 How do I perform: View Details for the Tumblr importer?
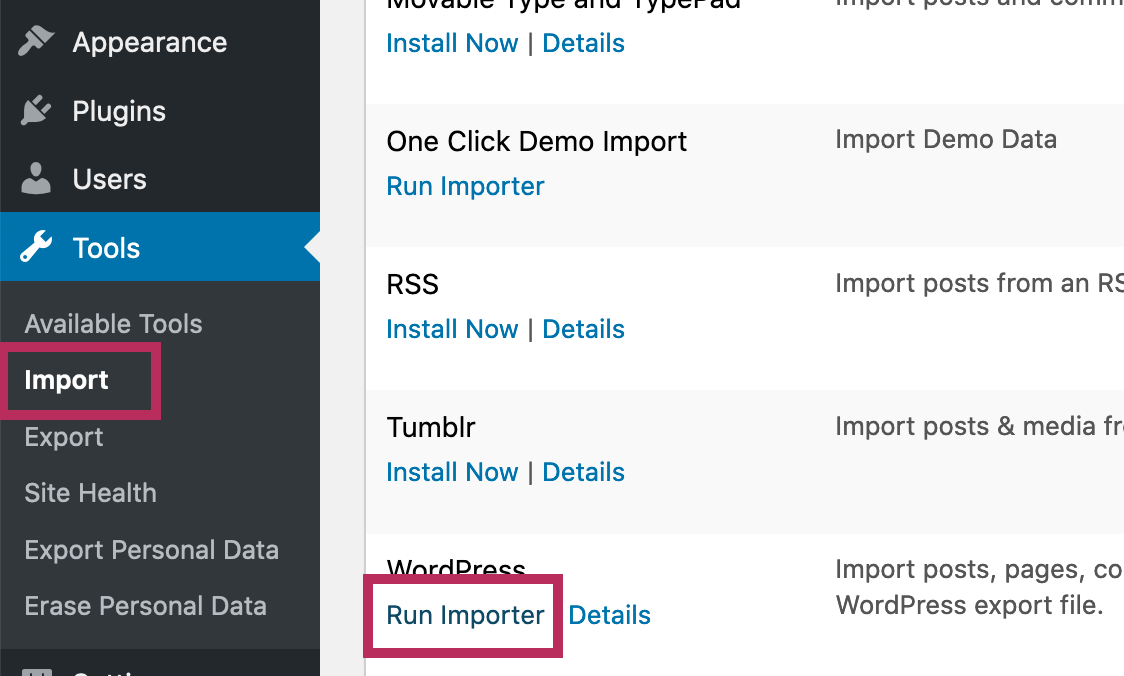click(x=583, y=472)
